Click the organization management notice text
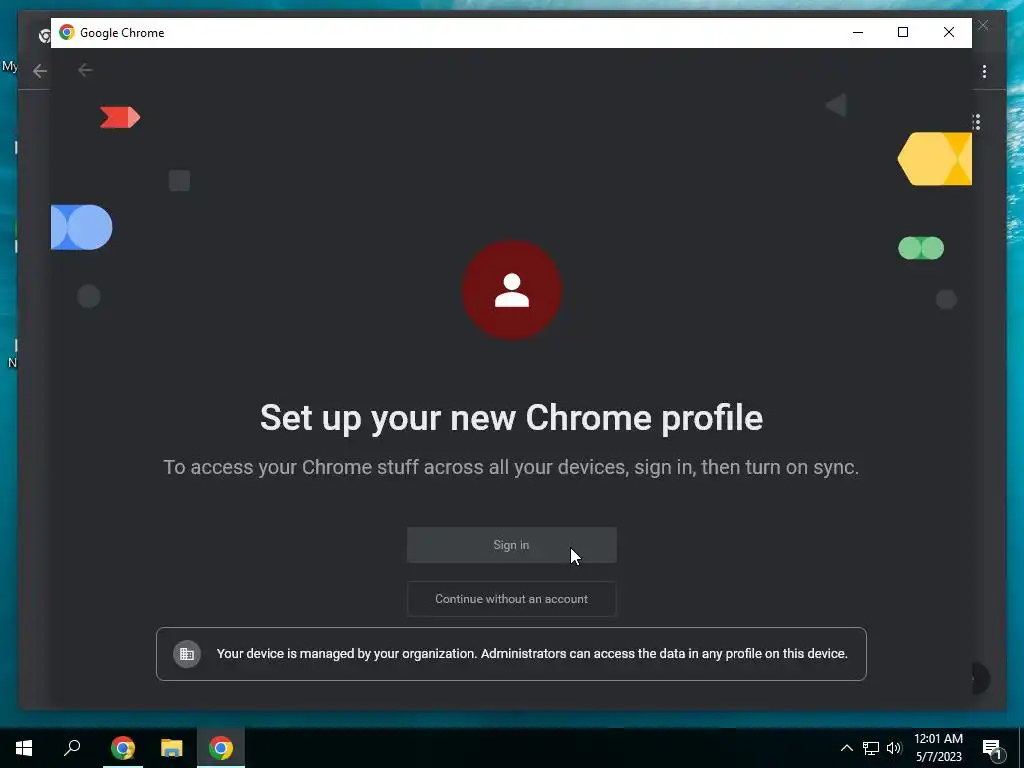This screenshot has height=768, width=1024. point(532,654)
